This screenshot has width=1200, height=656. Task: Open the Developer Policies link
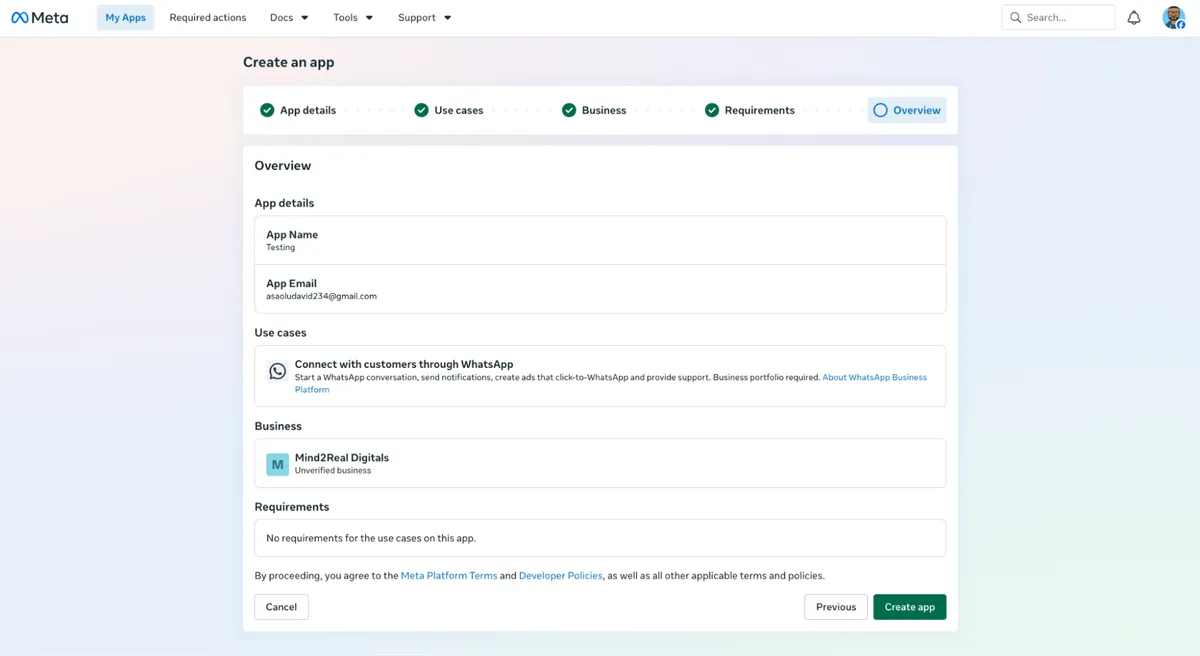pos(561,576)
